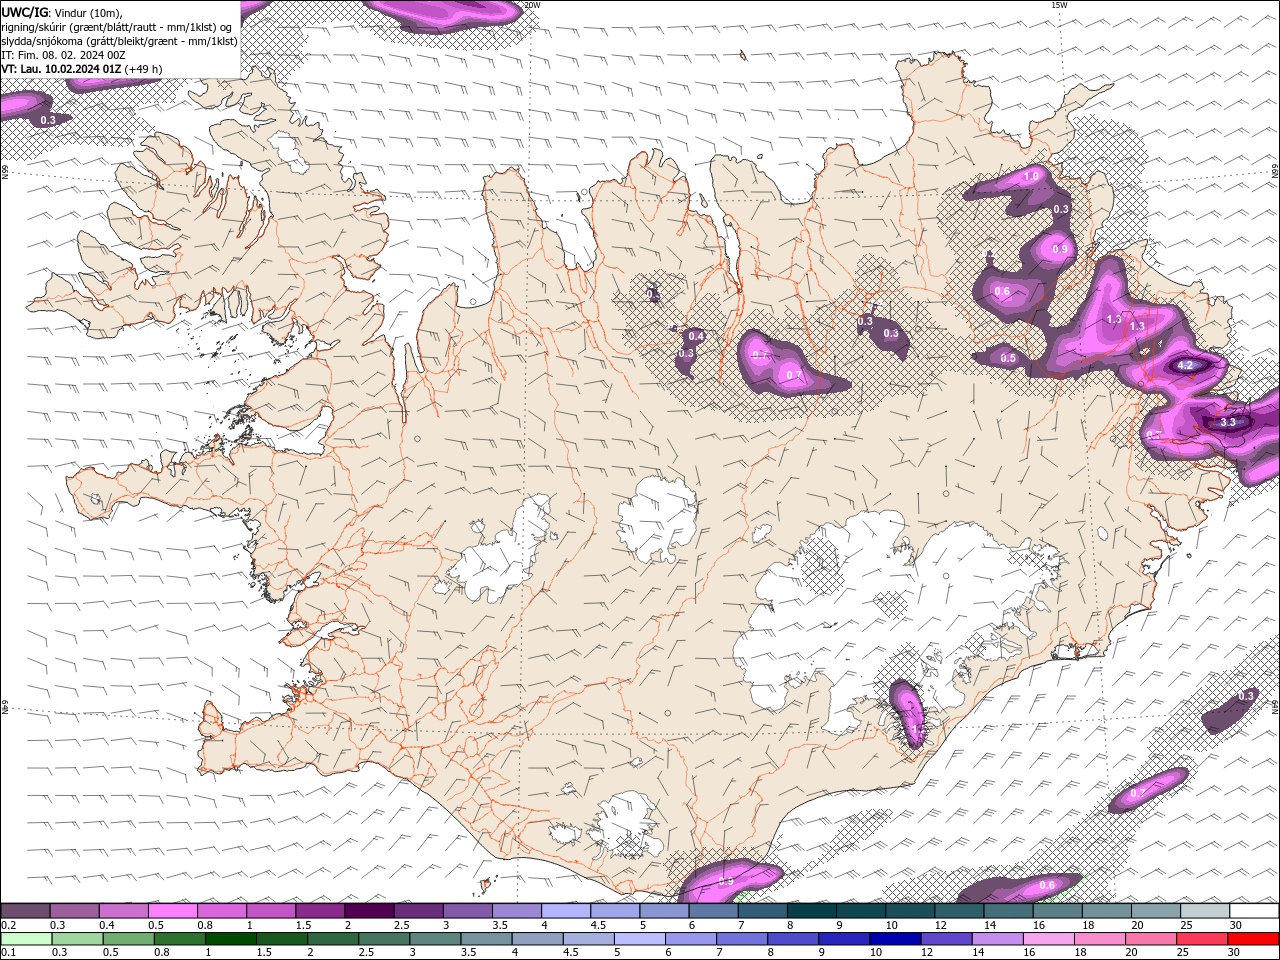This screenshot has width=1280, height=960.
Task: Click the '1.0' snowfall value in the northeast
Action: pos(1032,175)
